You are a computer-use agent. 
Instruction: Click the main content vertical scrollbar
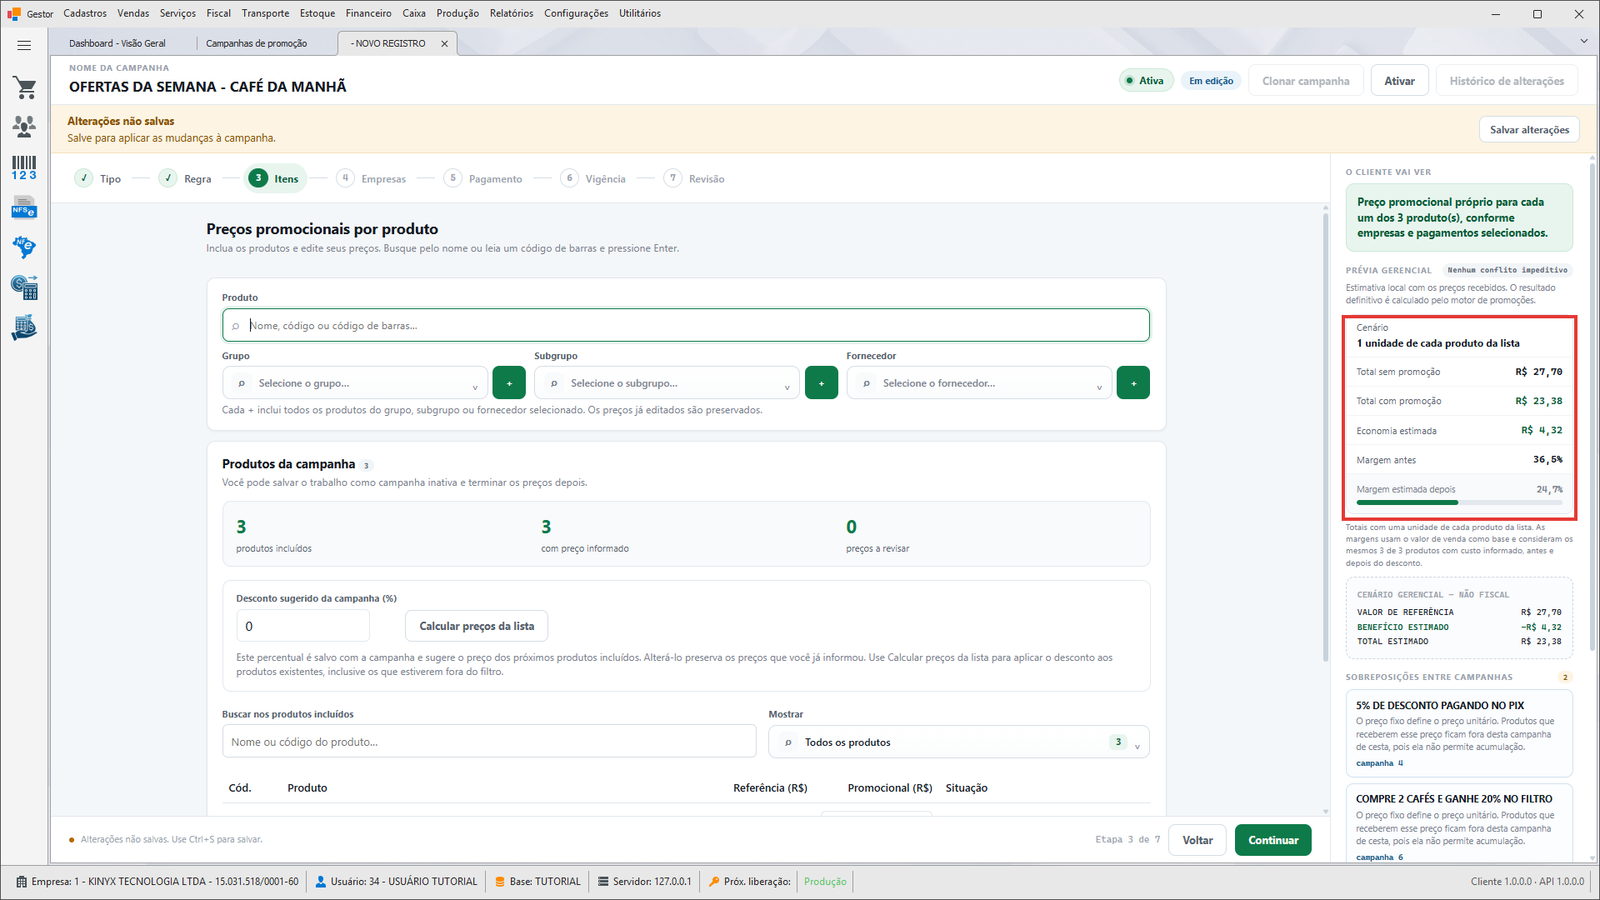click(1326, 435)
